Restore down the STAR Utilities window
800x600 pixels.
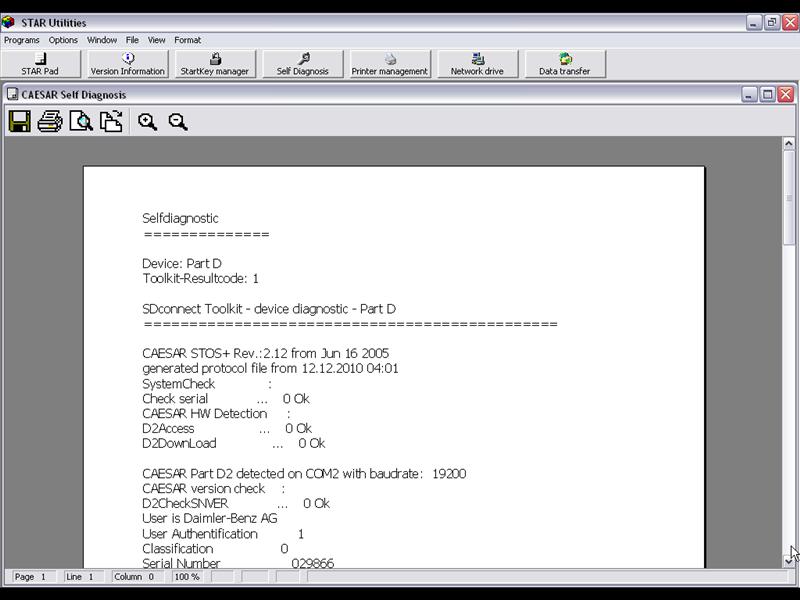(x=772, y=22)
